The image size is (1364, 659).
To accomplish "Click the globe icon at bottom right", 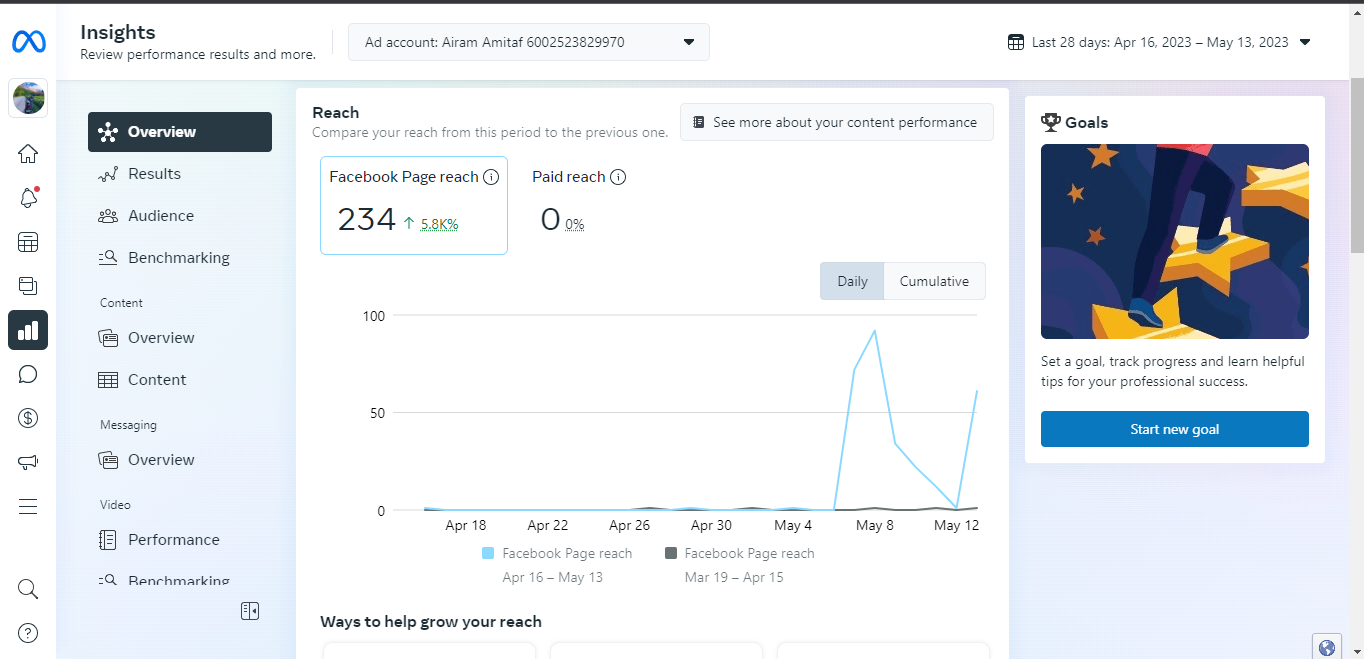I will [1327, 647].
